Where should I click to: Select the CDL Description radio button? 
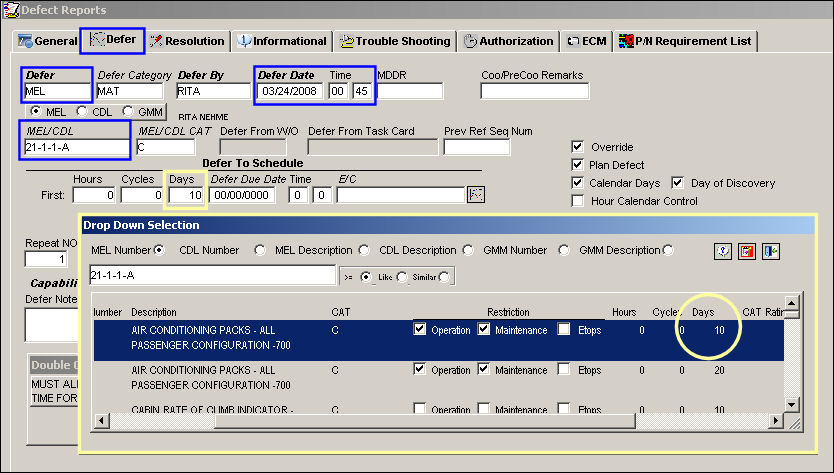click(x=468, y=250)
